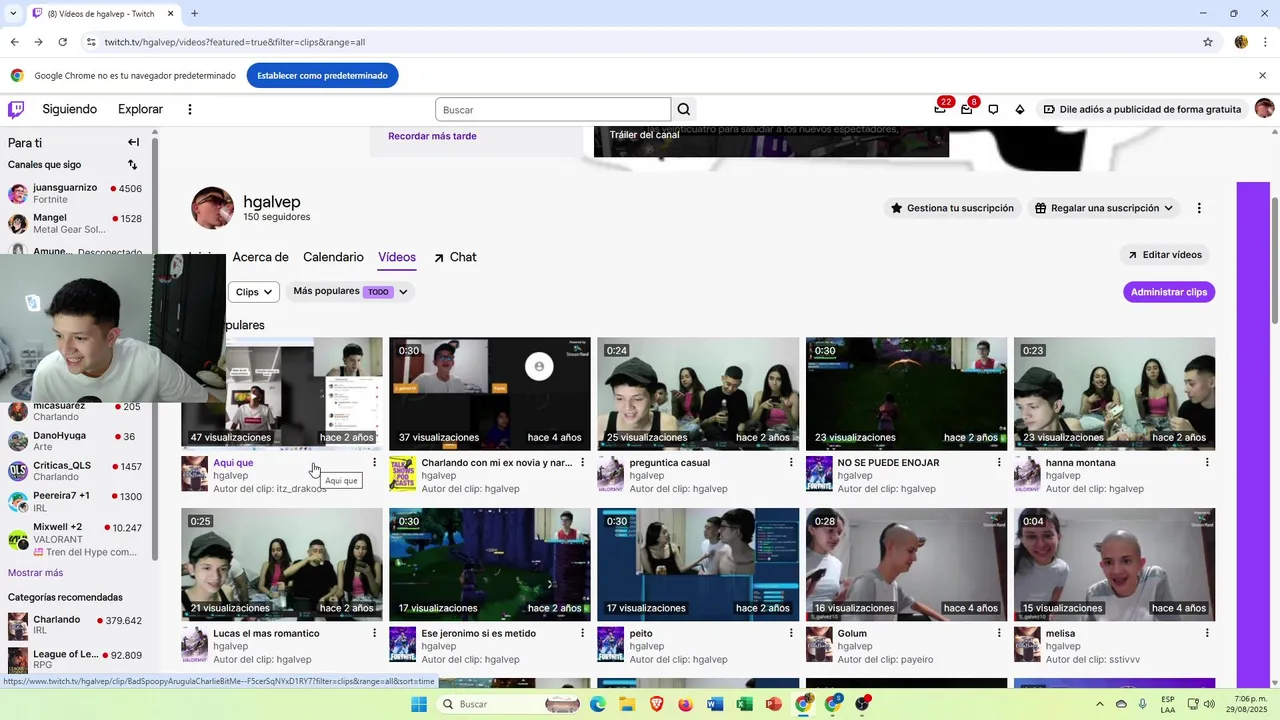The height and width of the screenshot is (720, 1280).
Task: Open the Bits diamond icon
Action: click(1020, 109)
